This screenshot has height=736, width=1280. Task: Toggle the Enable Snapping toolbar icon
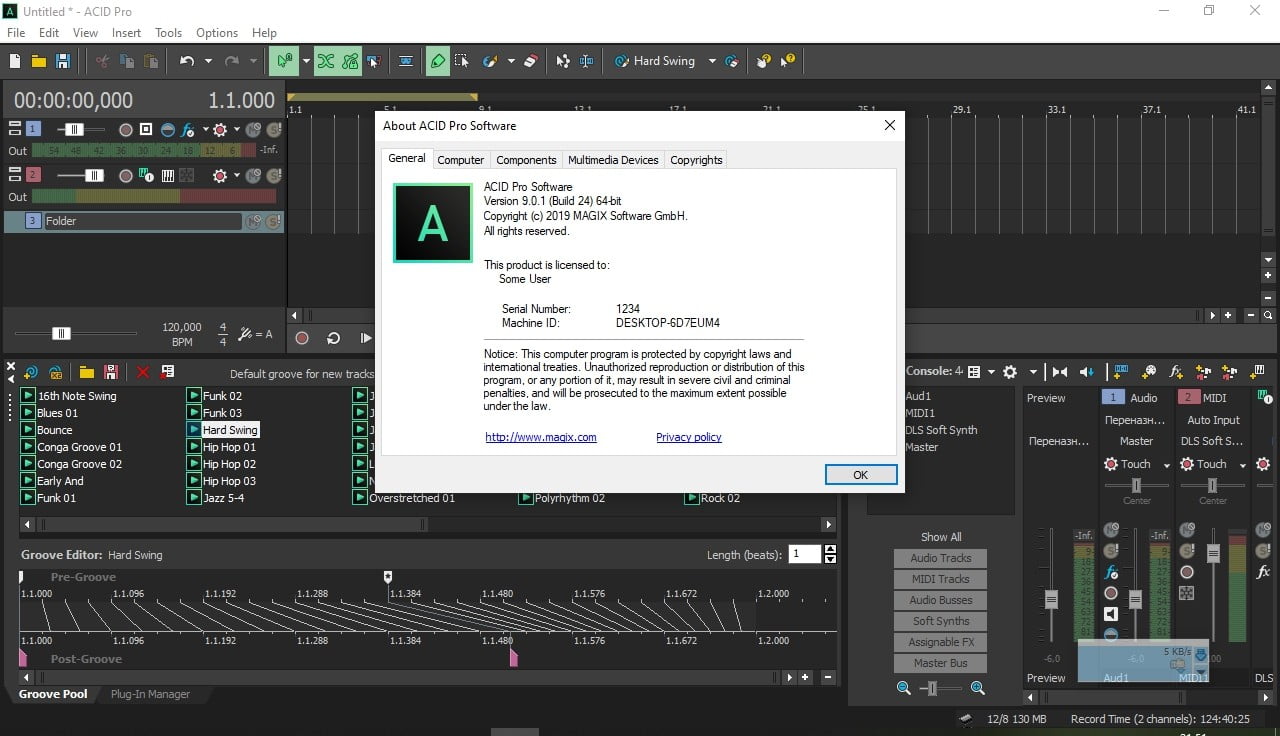pos(284,61)
